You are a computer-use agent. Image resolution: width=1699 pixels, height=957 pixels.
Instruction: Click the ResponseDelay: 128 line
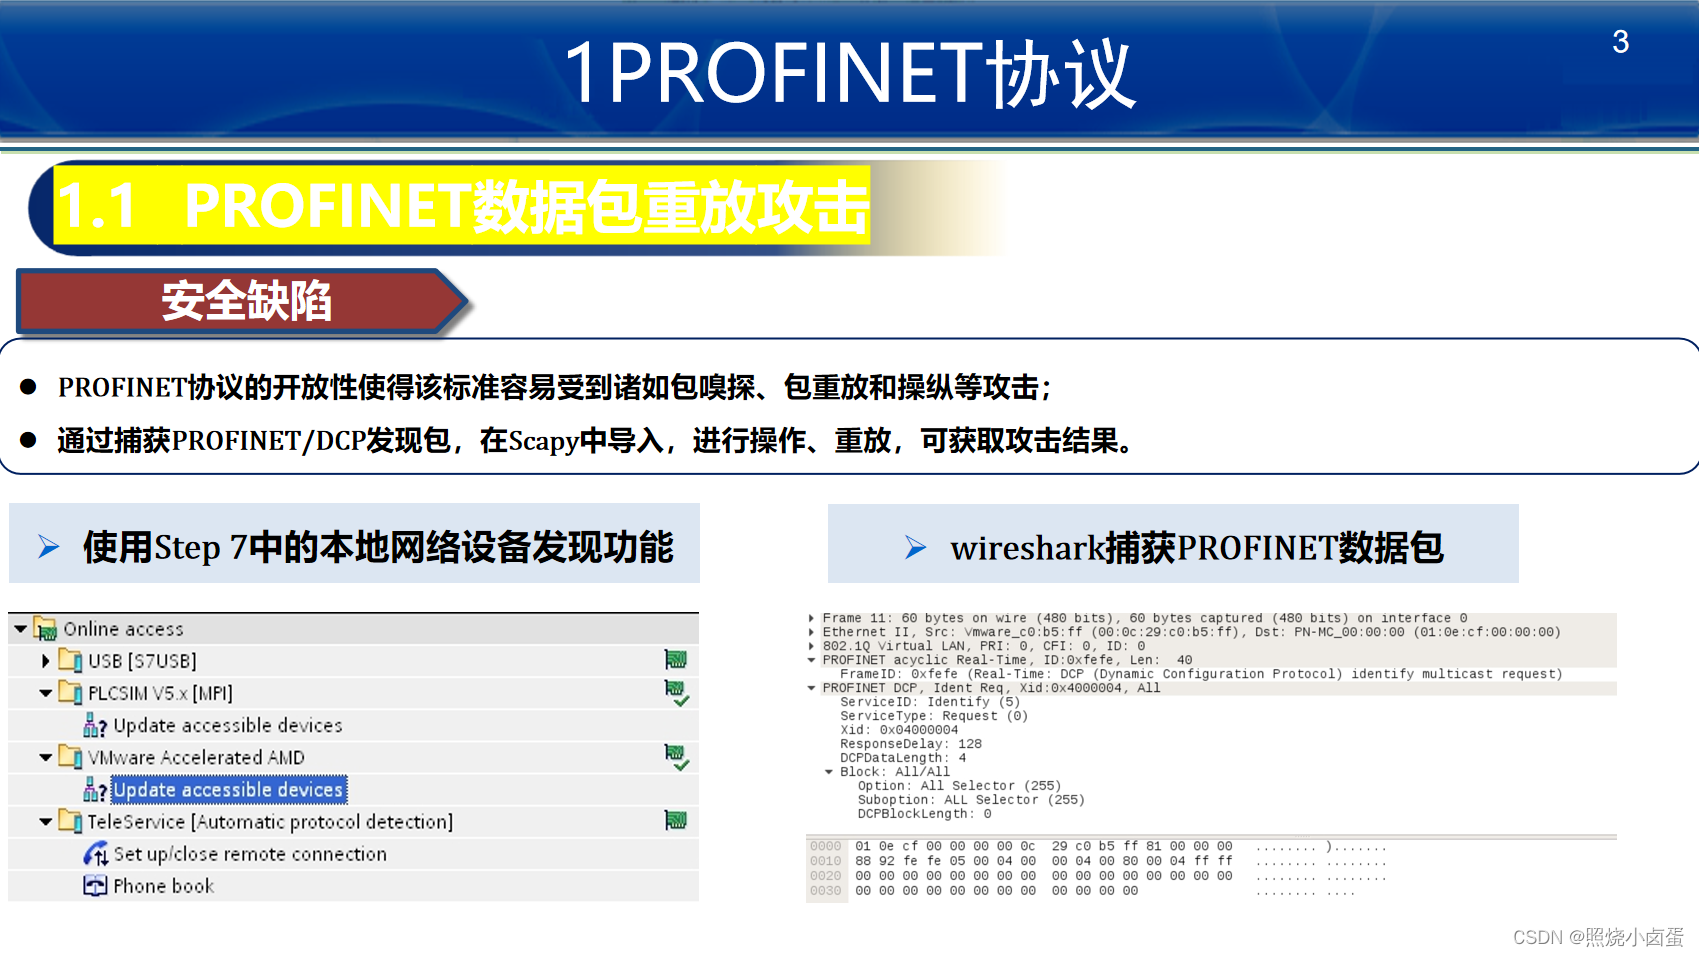(911, 744)
